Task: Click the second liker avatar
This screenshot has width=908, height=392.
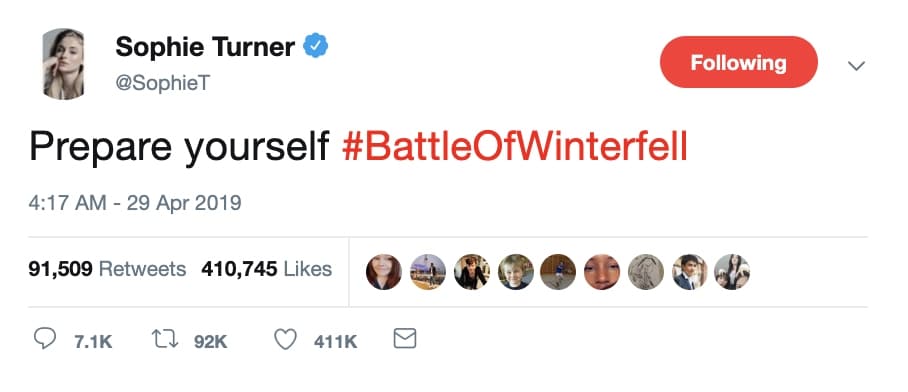Action: [428, 272]
